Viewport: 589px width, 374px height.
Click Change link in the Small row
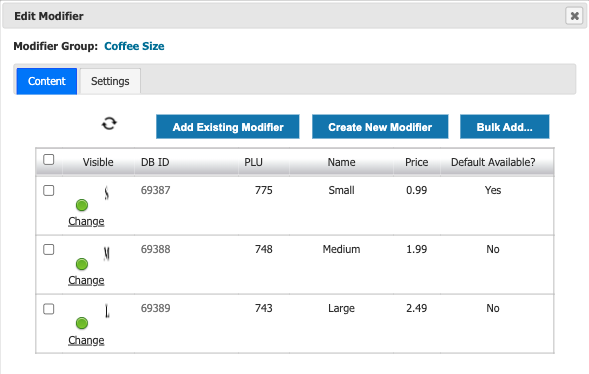pos(86,222)
